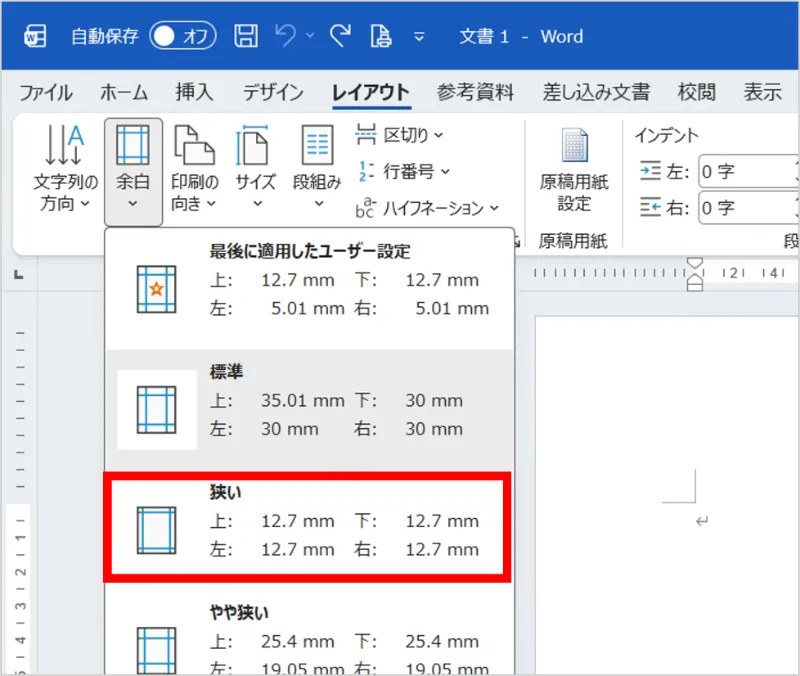Click the Save floppy disk icon

(x=246, y=36)
